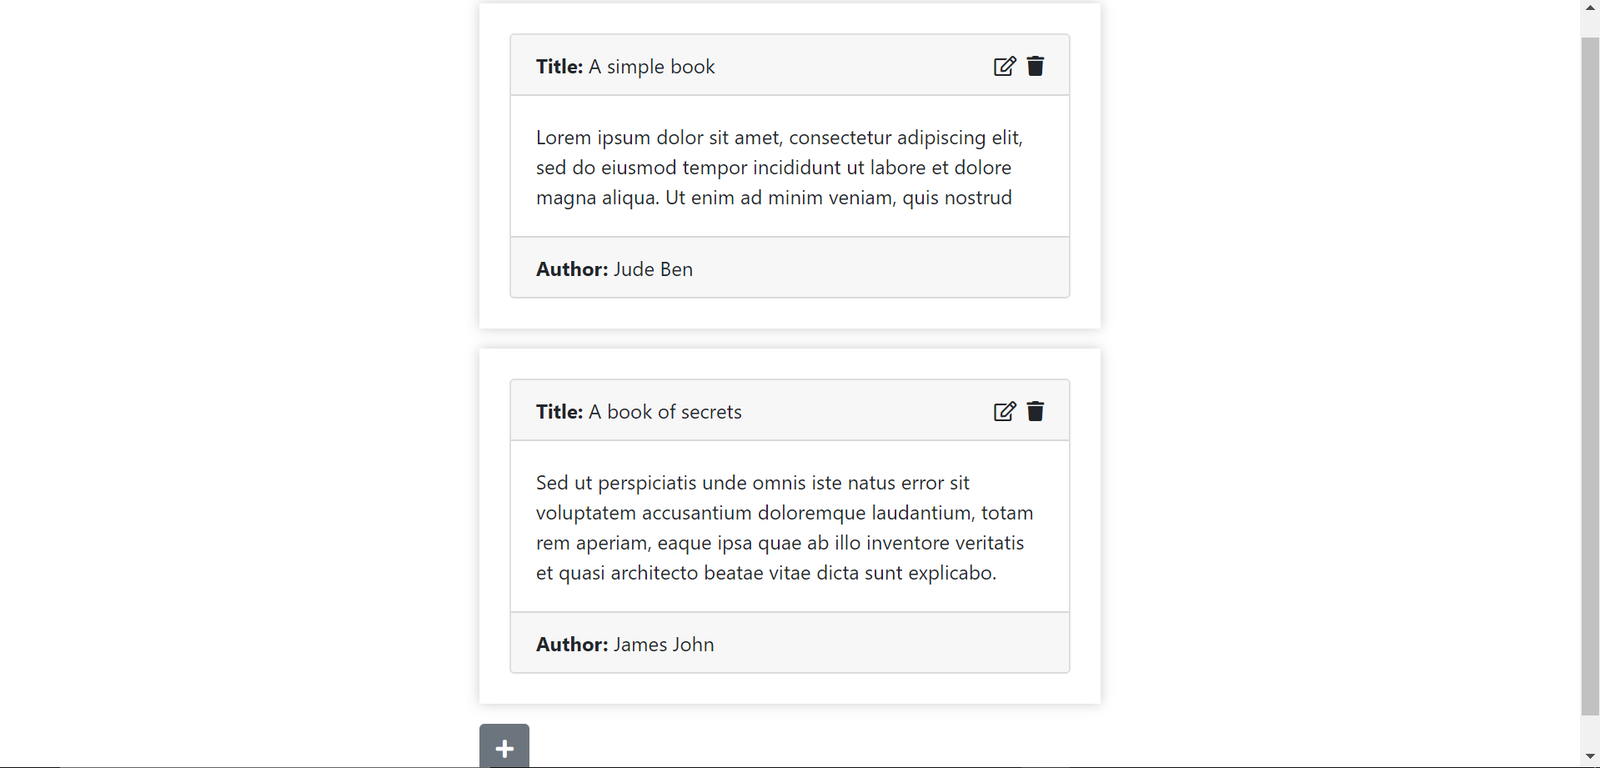1600x768 pixels.
Task: Click scrollbar track above the thumb
Action: point(1590,26)
